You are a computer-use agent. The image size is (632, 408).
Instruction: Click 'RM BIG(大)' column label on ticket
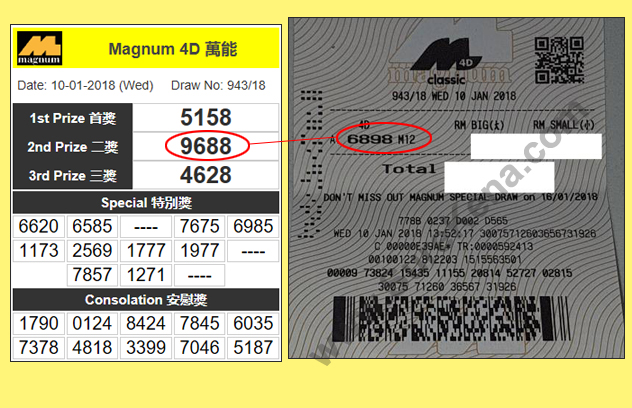point(479,125)
